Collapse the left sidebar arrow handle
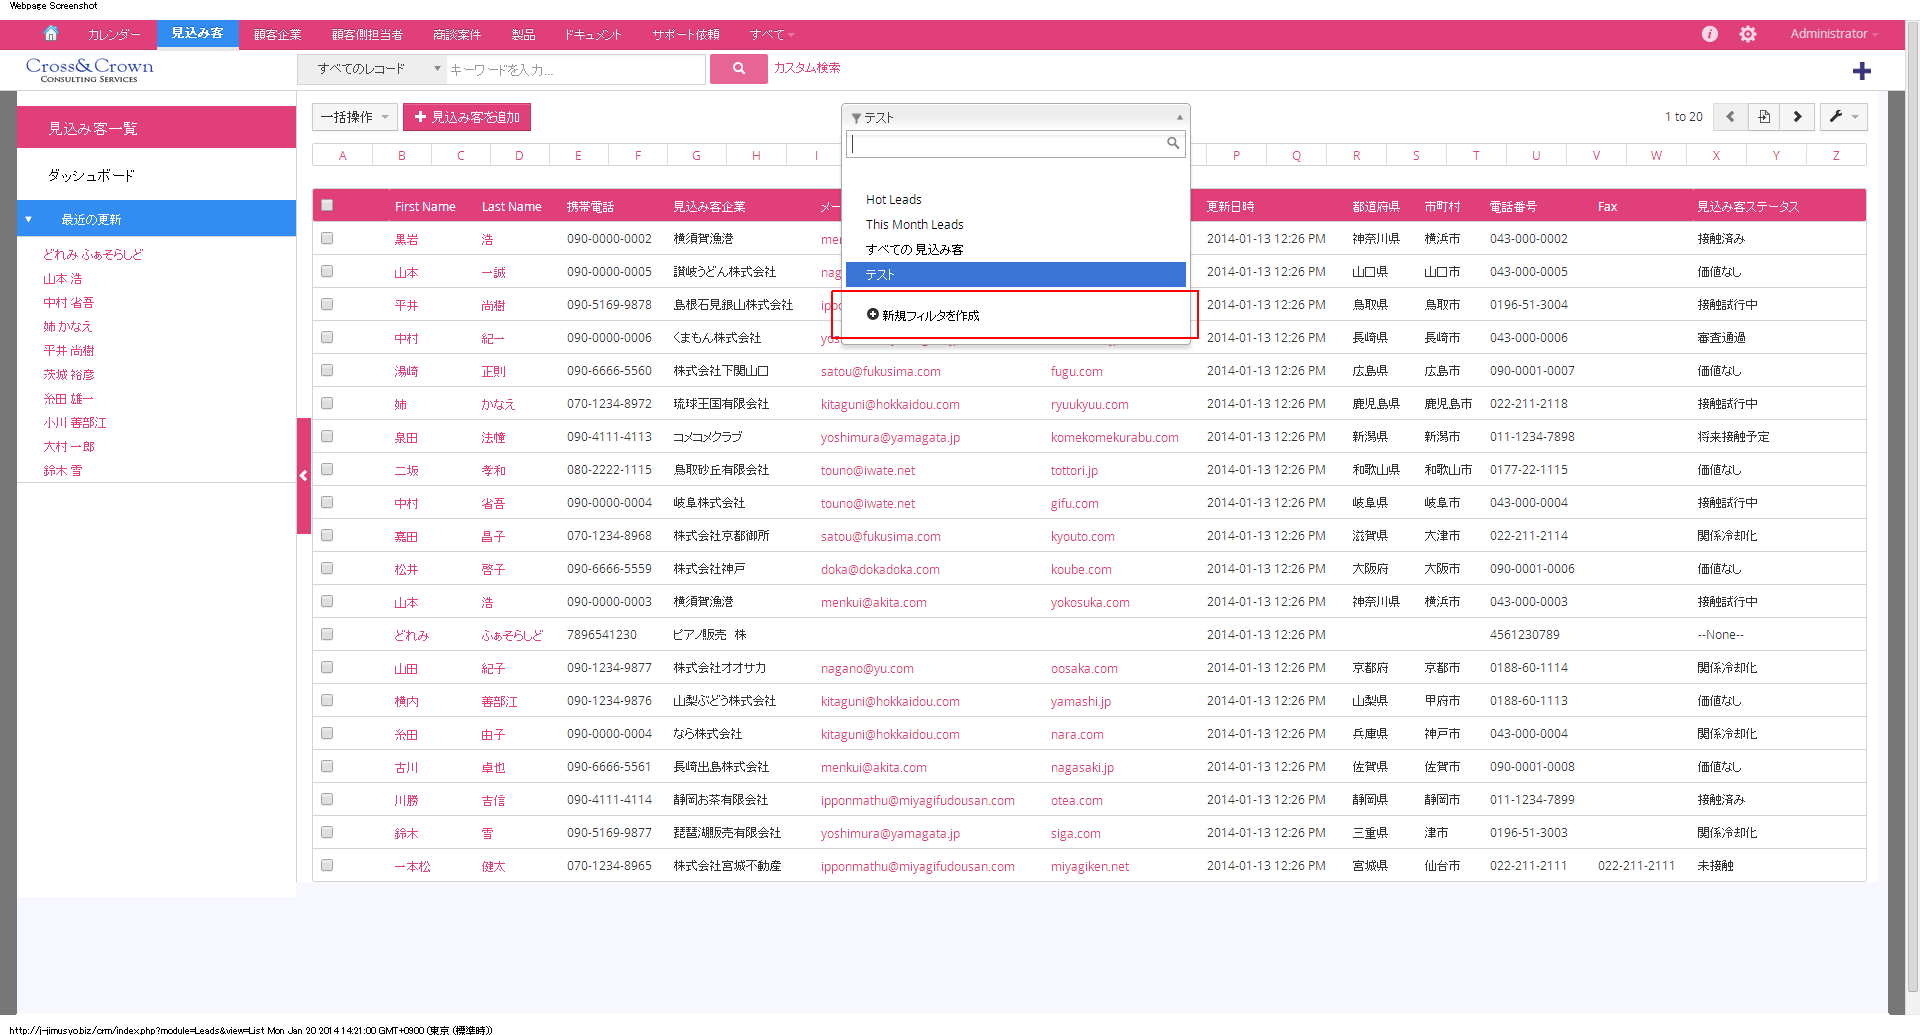 pos(303,476)
